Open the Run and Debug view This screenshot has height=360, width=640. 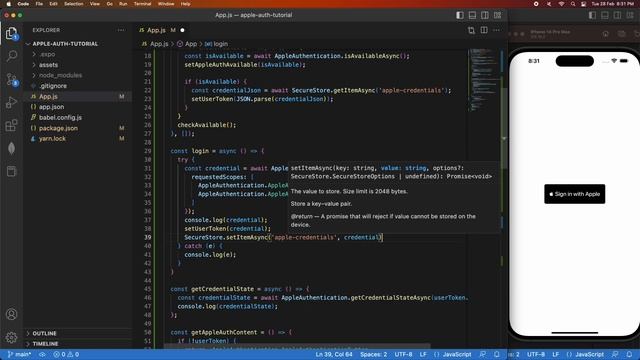[x=11, y=102]
